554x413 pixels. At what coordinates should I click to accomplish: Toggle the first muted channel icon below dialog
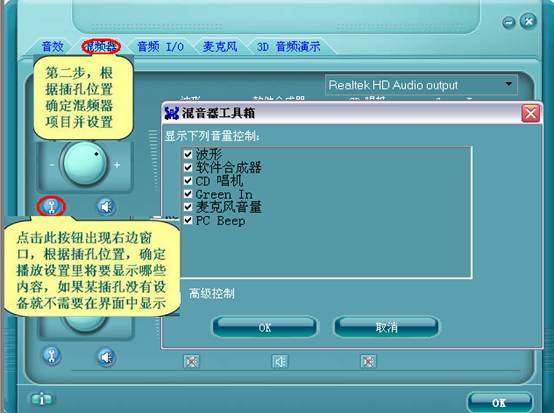point(191,361)
